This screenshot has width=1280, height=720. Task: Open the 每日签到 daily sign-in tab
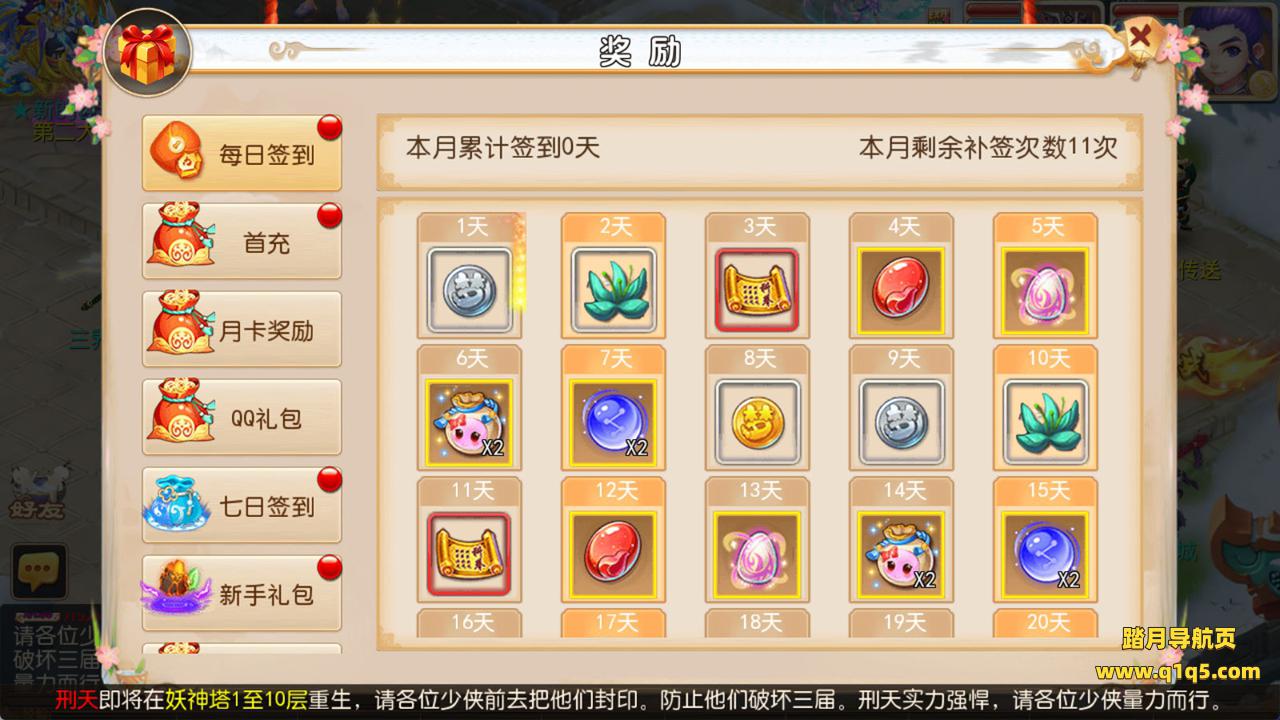tap(242, 154)
